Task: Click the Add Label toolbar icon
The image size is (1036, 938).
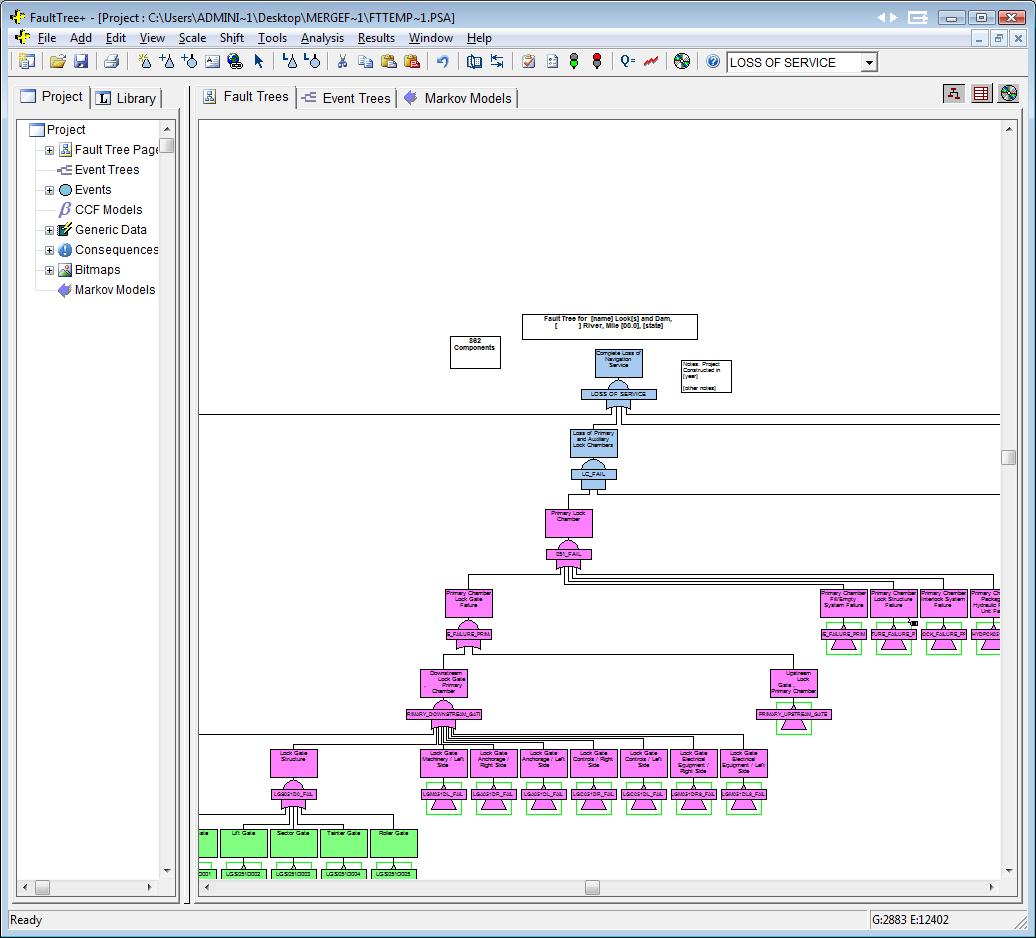Action: coord(212,61)
